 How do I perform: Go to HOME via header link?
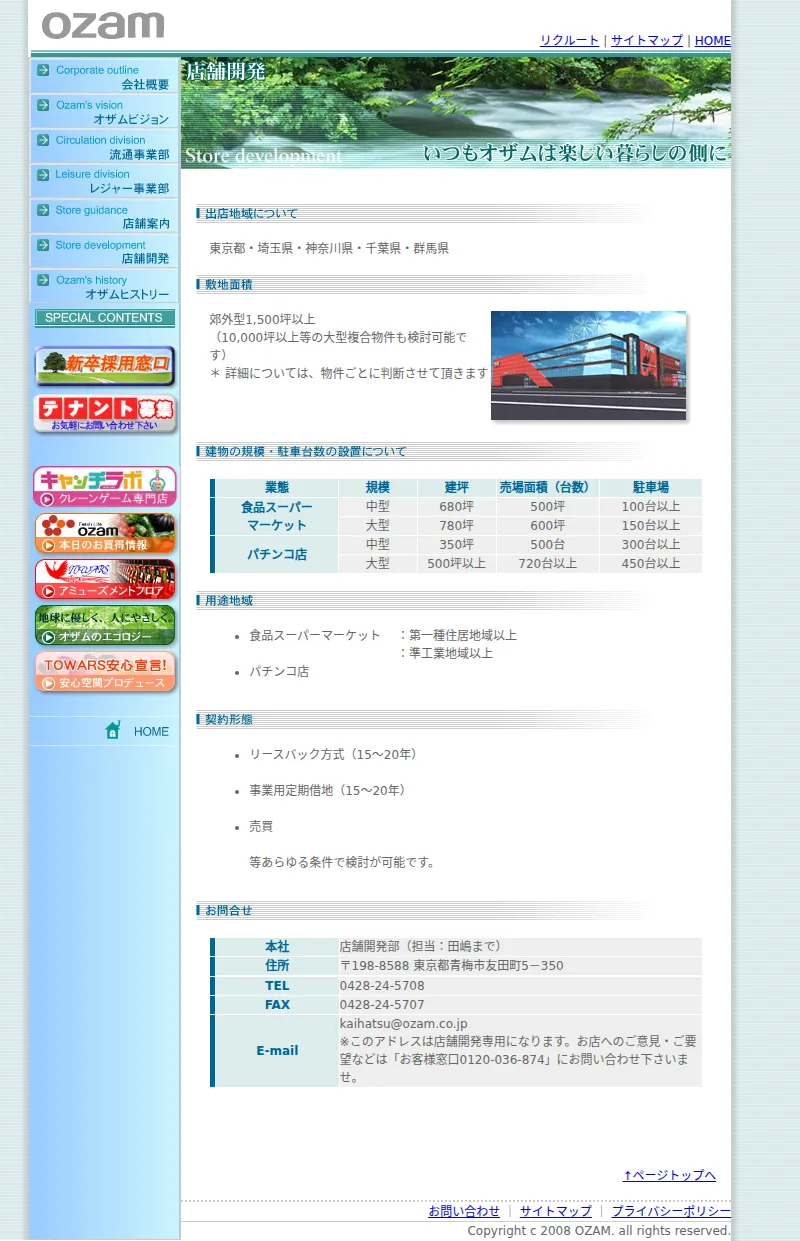point(712,41)
